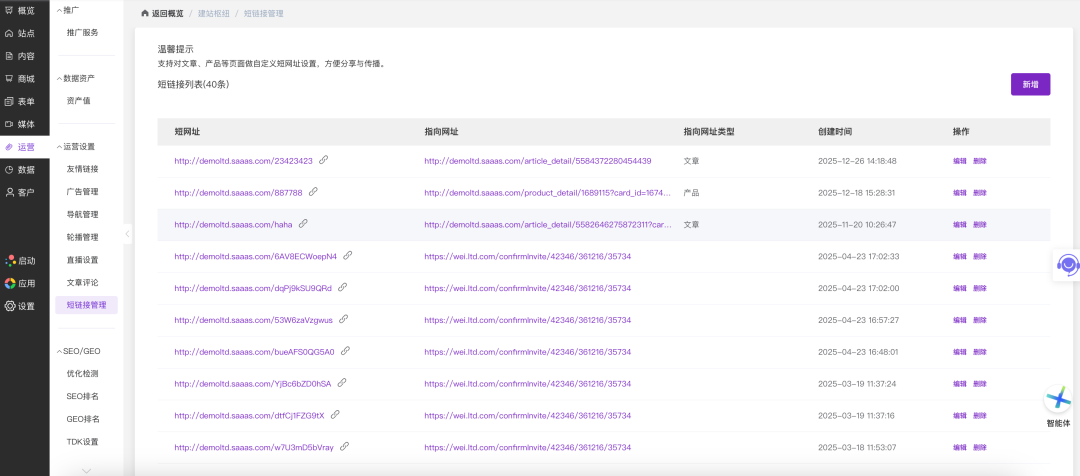Click 编辑 for the 23423423 short link
The width and height of the screenshot is (1080, 476).
tap(959, 161)
